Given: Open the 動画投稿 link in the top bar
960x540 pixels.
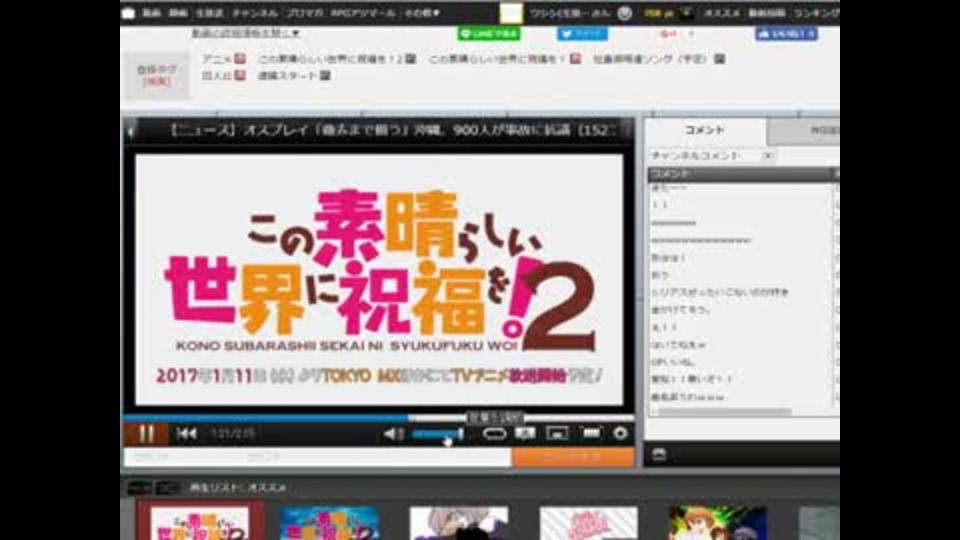Looking at the screenshot, I should click(767, 13).
